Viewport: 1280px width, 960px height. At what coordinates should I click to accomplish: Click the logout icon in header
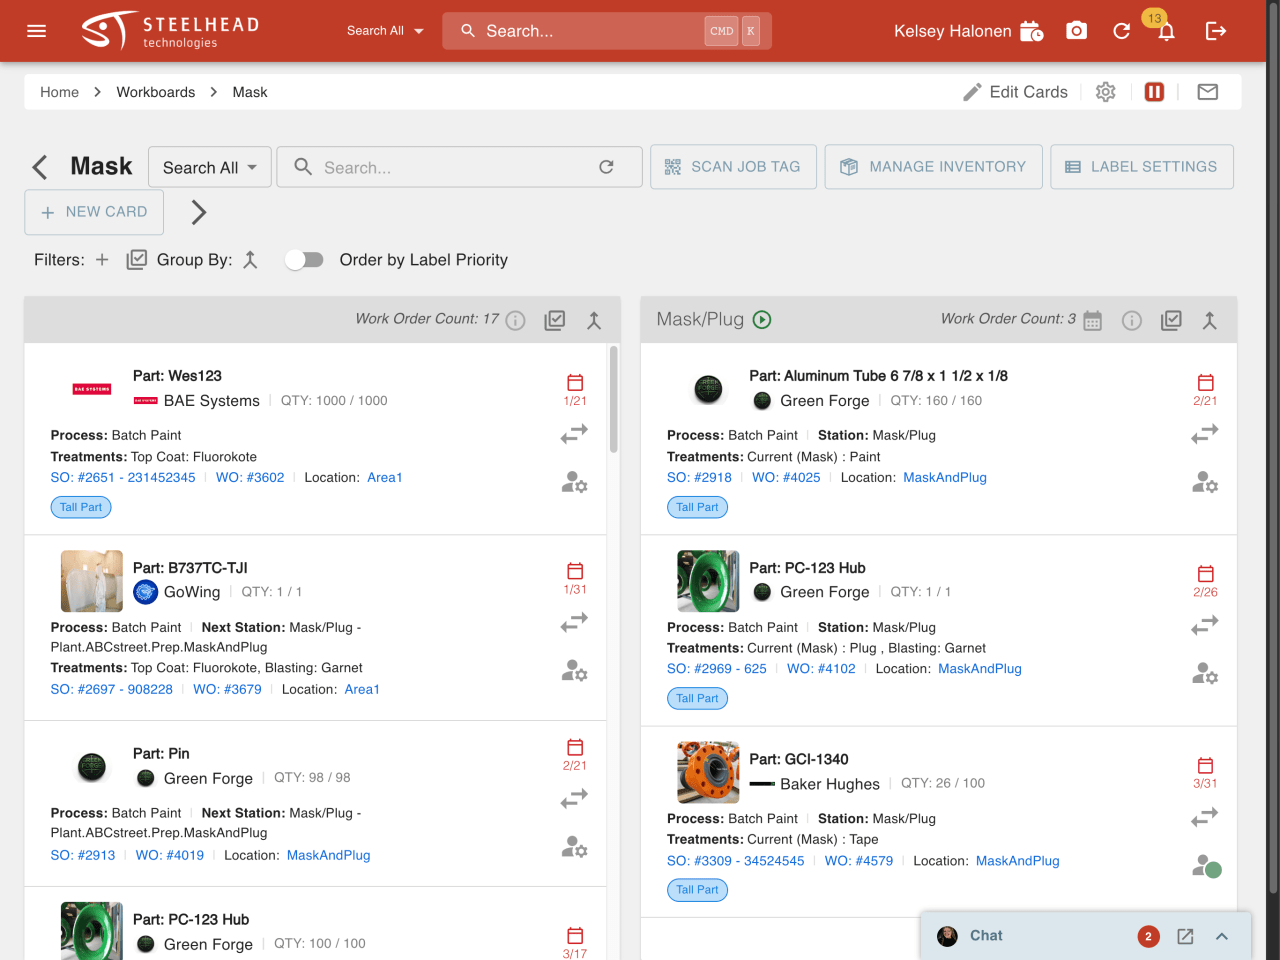1216,31
